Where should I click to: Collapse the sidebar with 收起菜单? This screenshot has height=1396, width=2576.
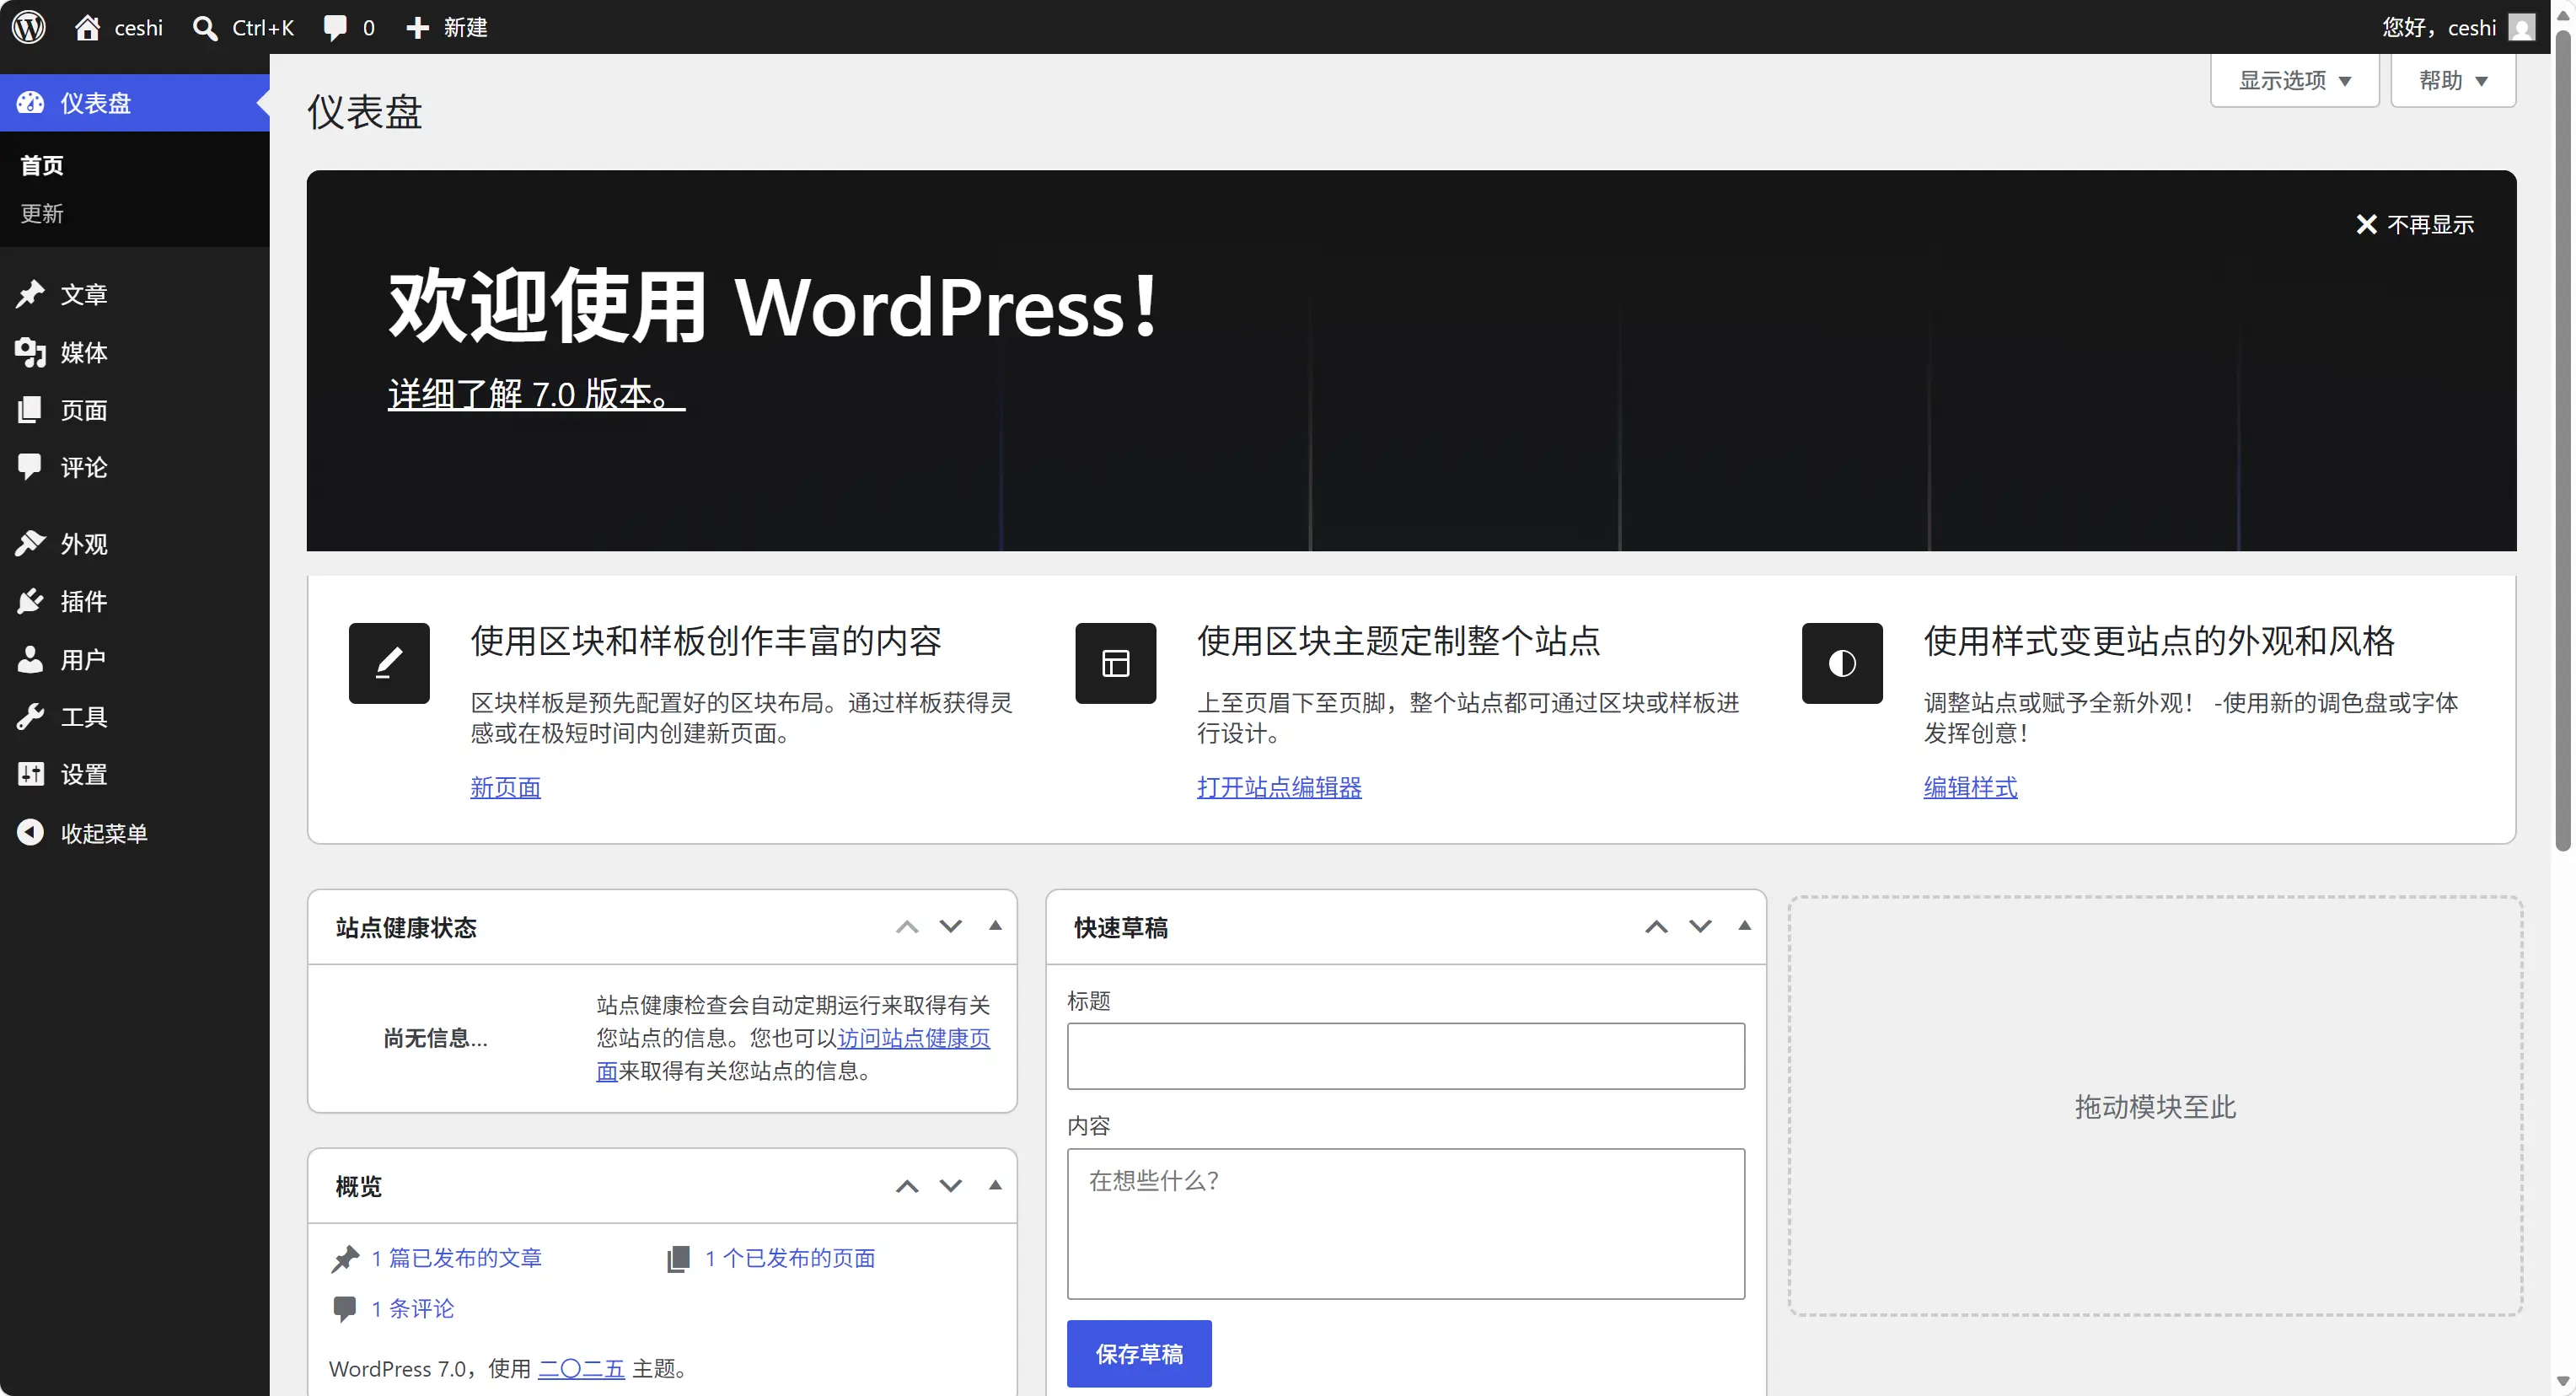click(x=135, y=833)
